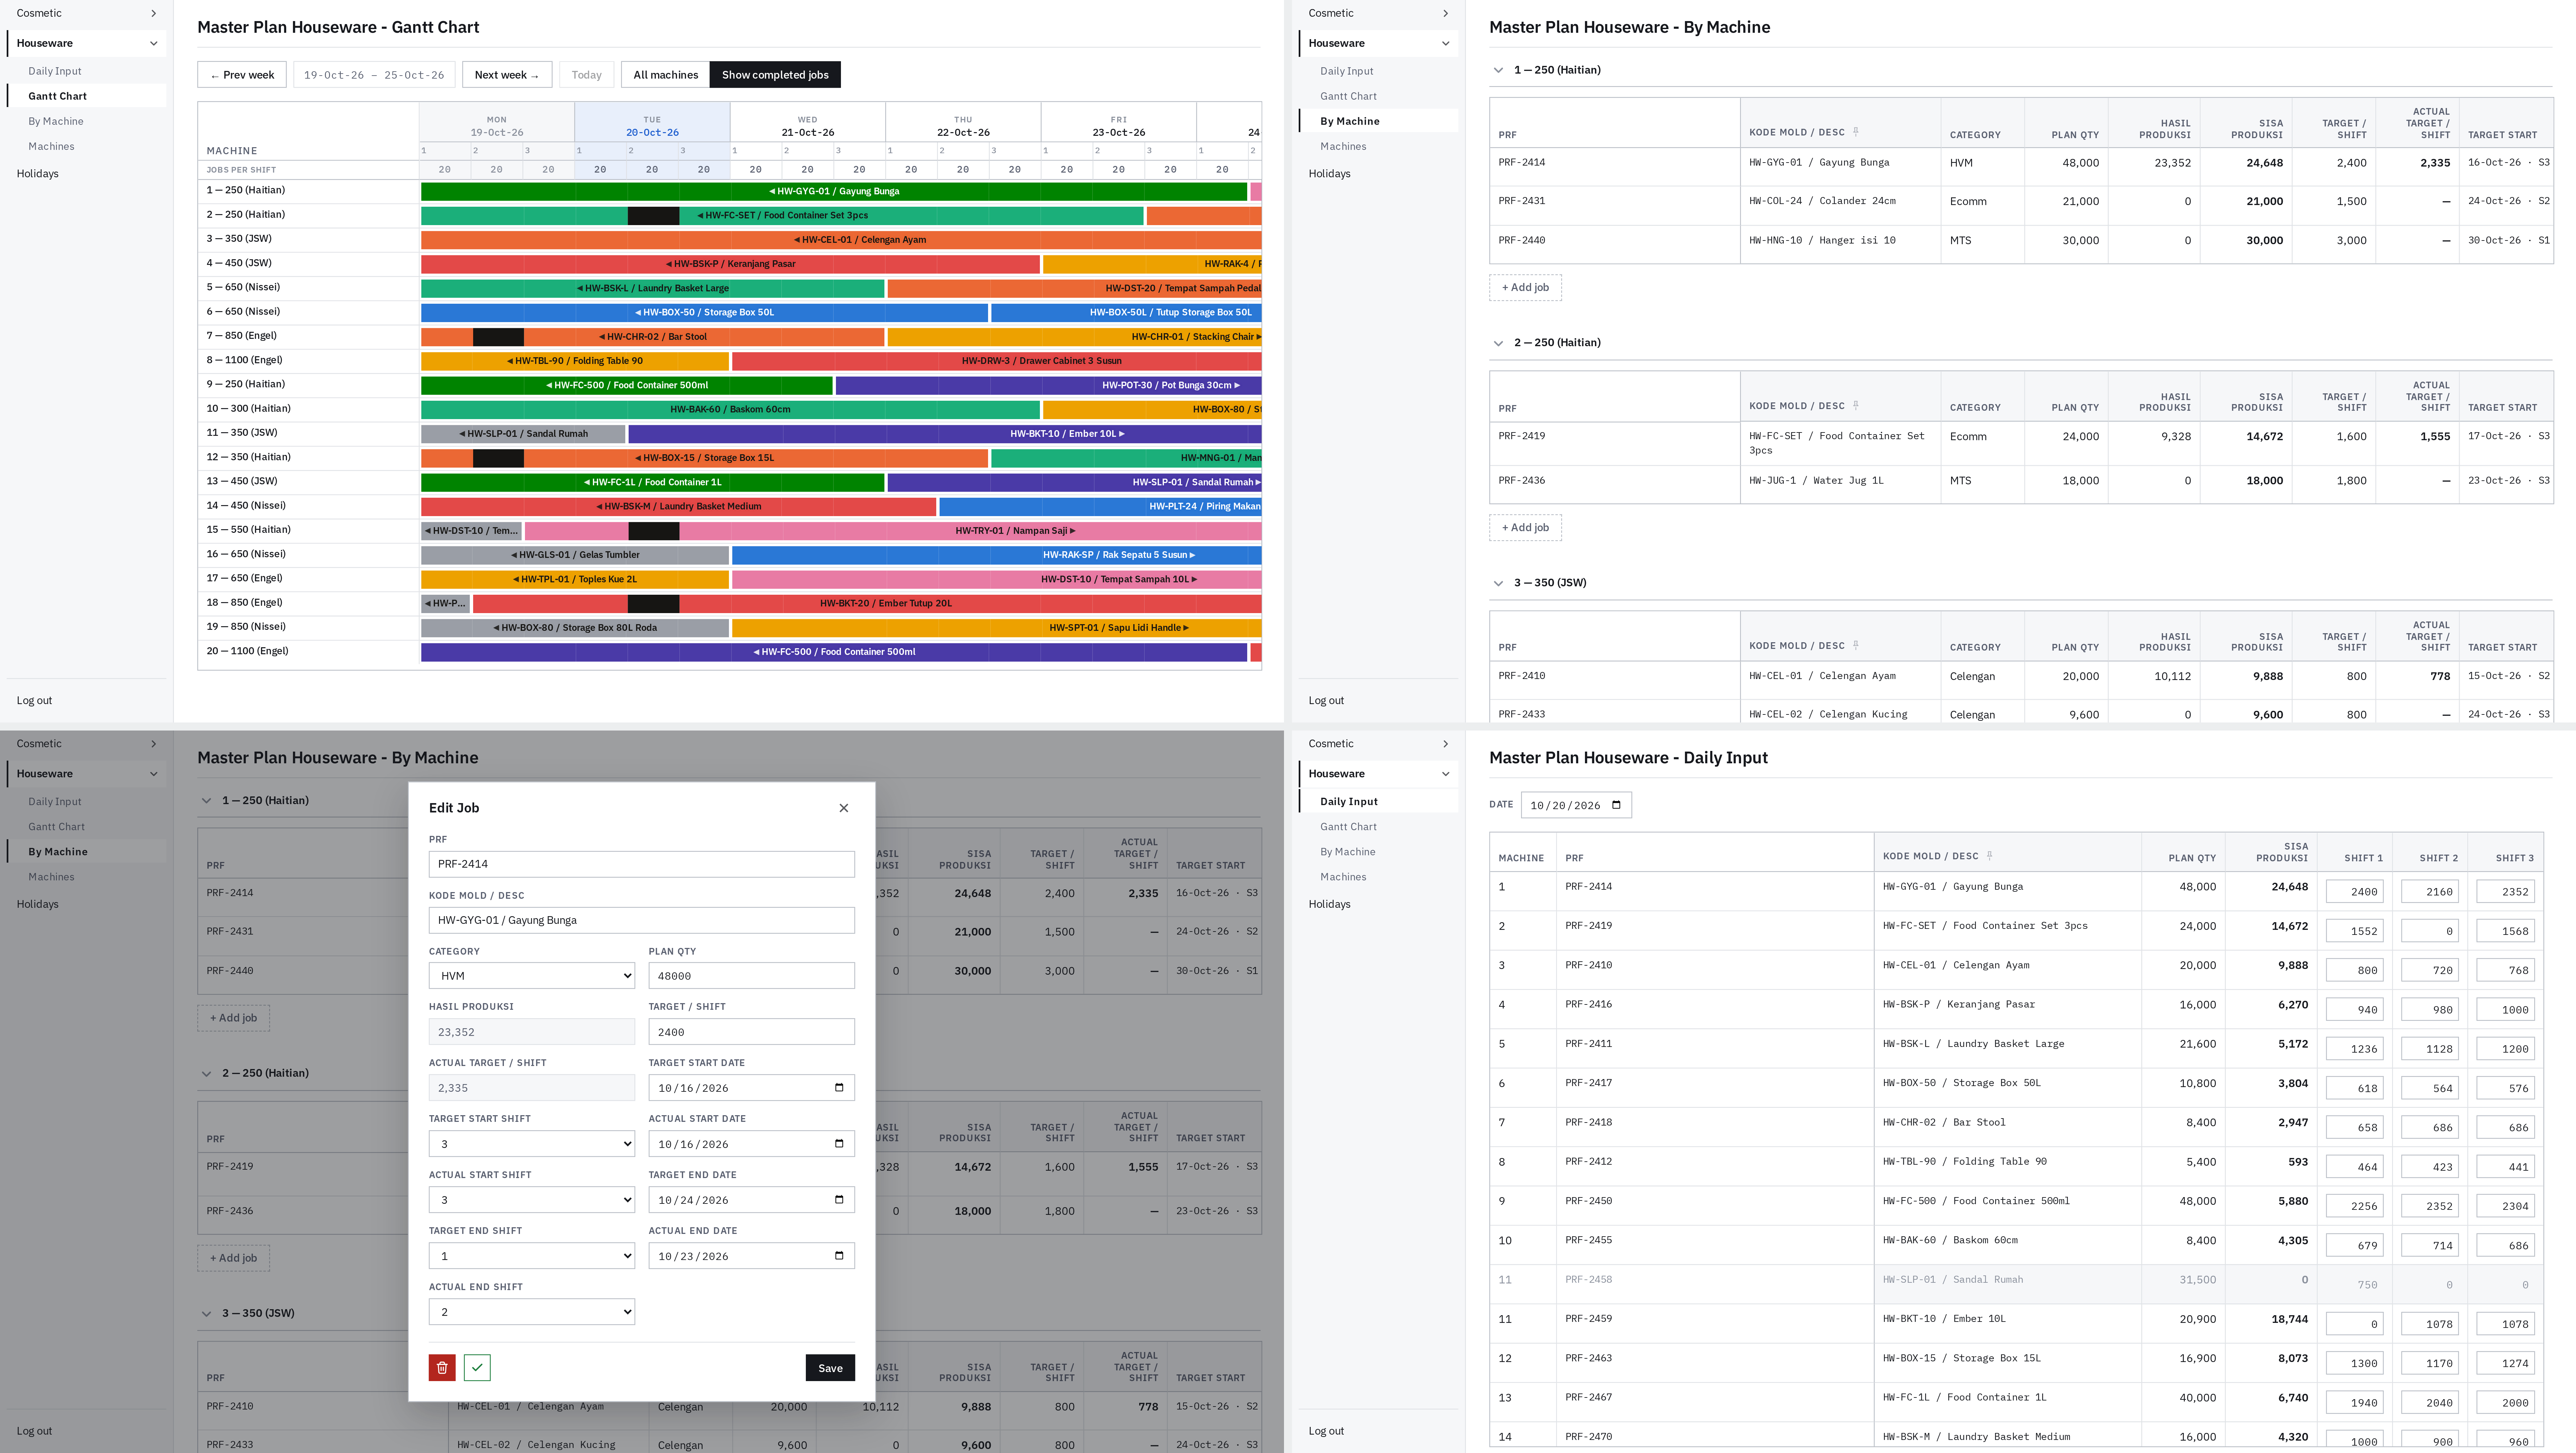2576x1453 pixels.
Task: Open Daily Input in Gantt Chart window sidebar
Action: 55,71
